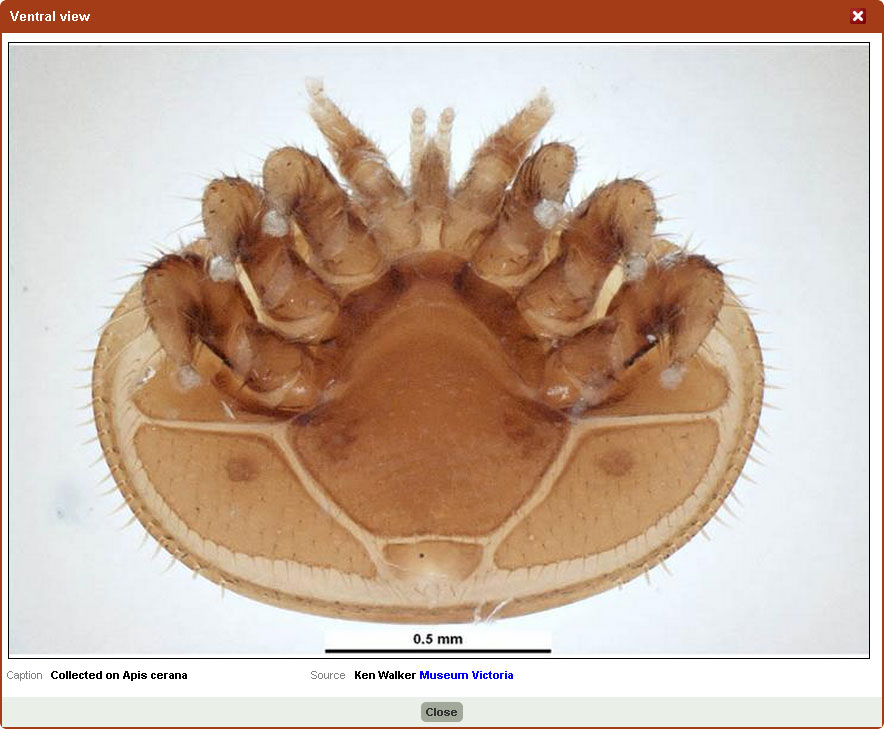Image resolution: width=884 pixels, height=729 pixels.
Task: Click the dark spot on the left plate
Action: point(240,468)
